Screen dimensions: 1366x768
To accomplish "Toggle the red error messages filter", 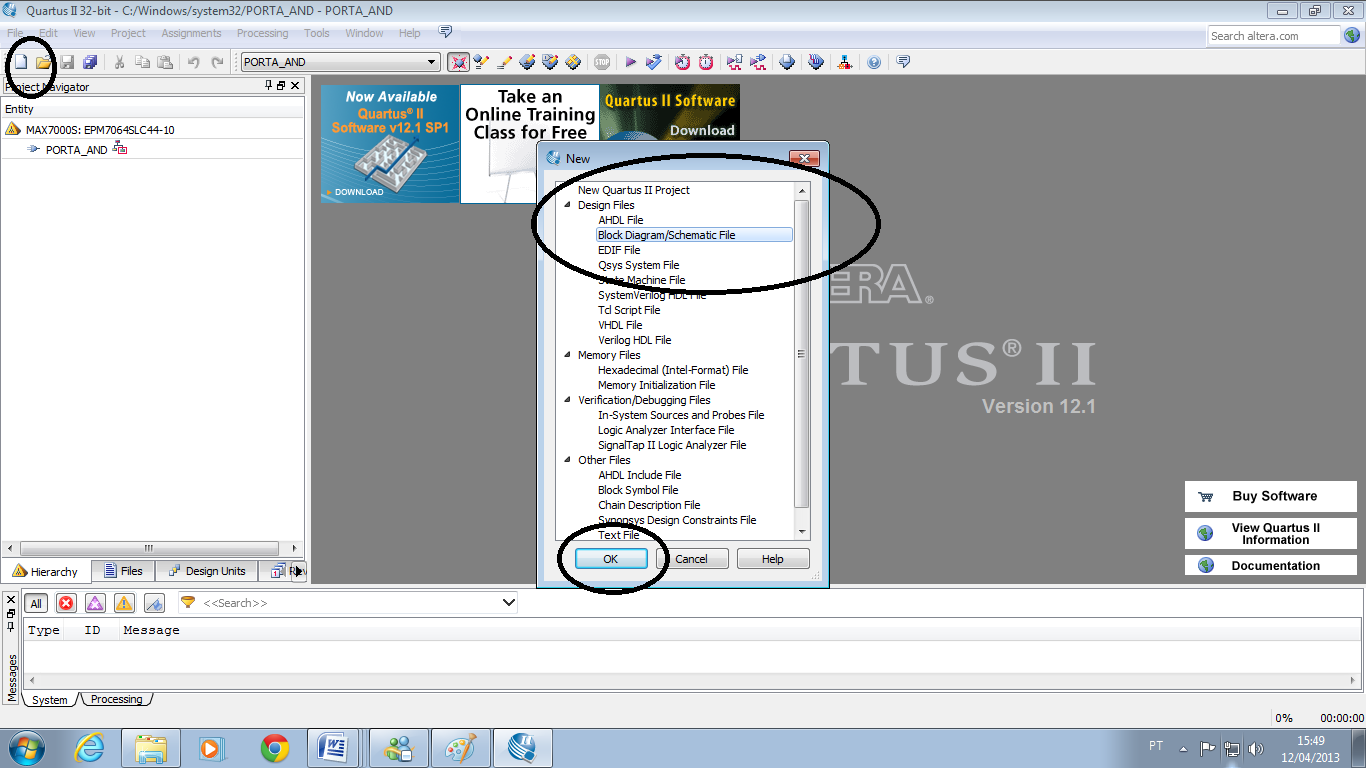I will 66,603.
